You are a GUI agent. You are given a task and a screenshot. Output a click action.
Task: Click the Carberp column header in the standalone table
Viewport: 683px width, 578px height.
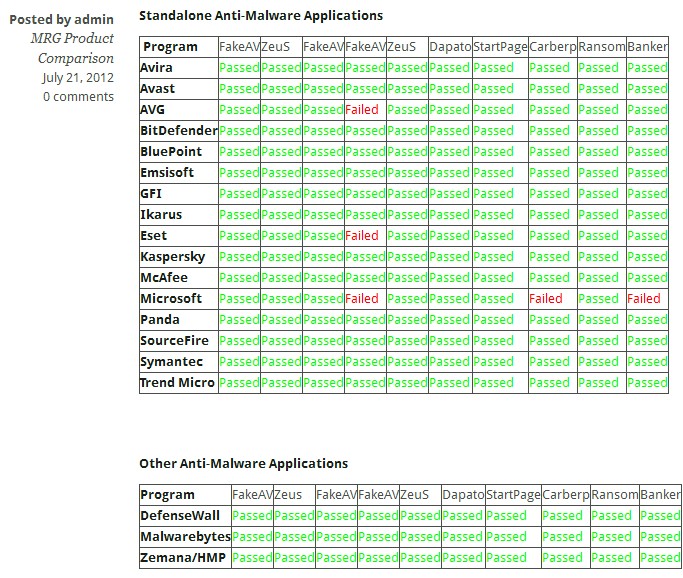pyautogui.click(x=553, y=47)
